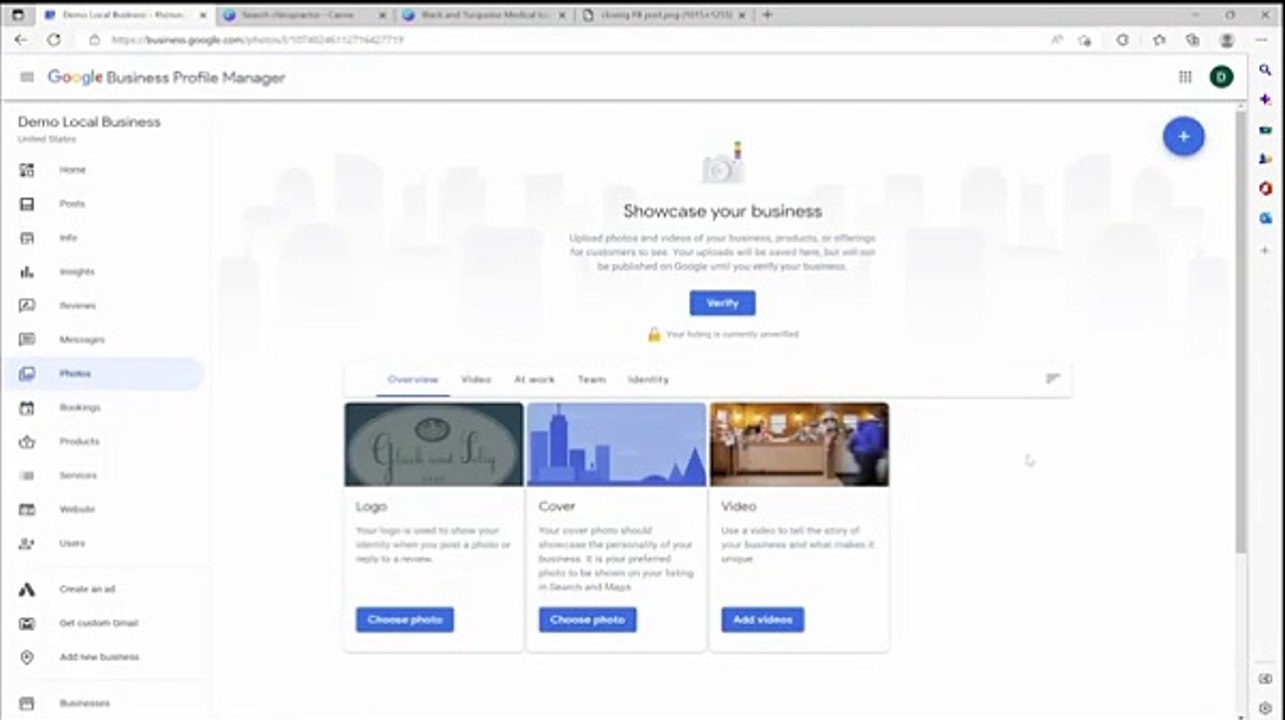
Task: Open the Cover skyline thumbnail
Action: pyautogui.click(x=617, y=444)
